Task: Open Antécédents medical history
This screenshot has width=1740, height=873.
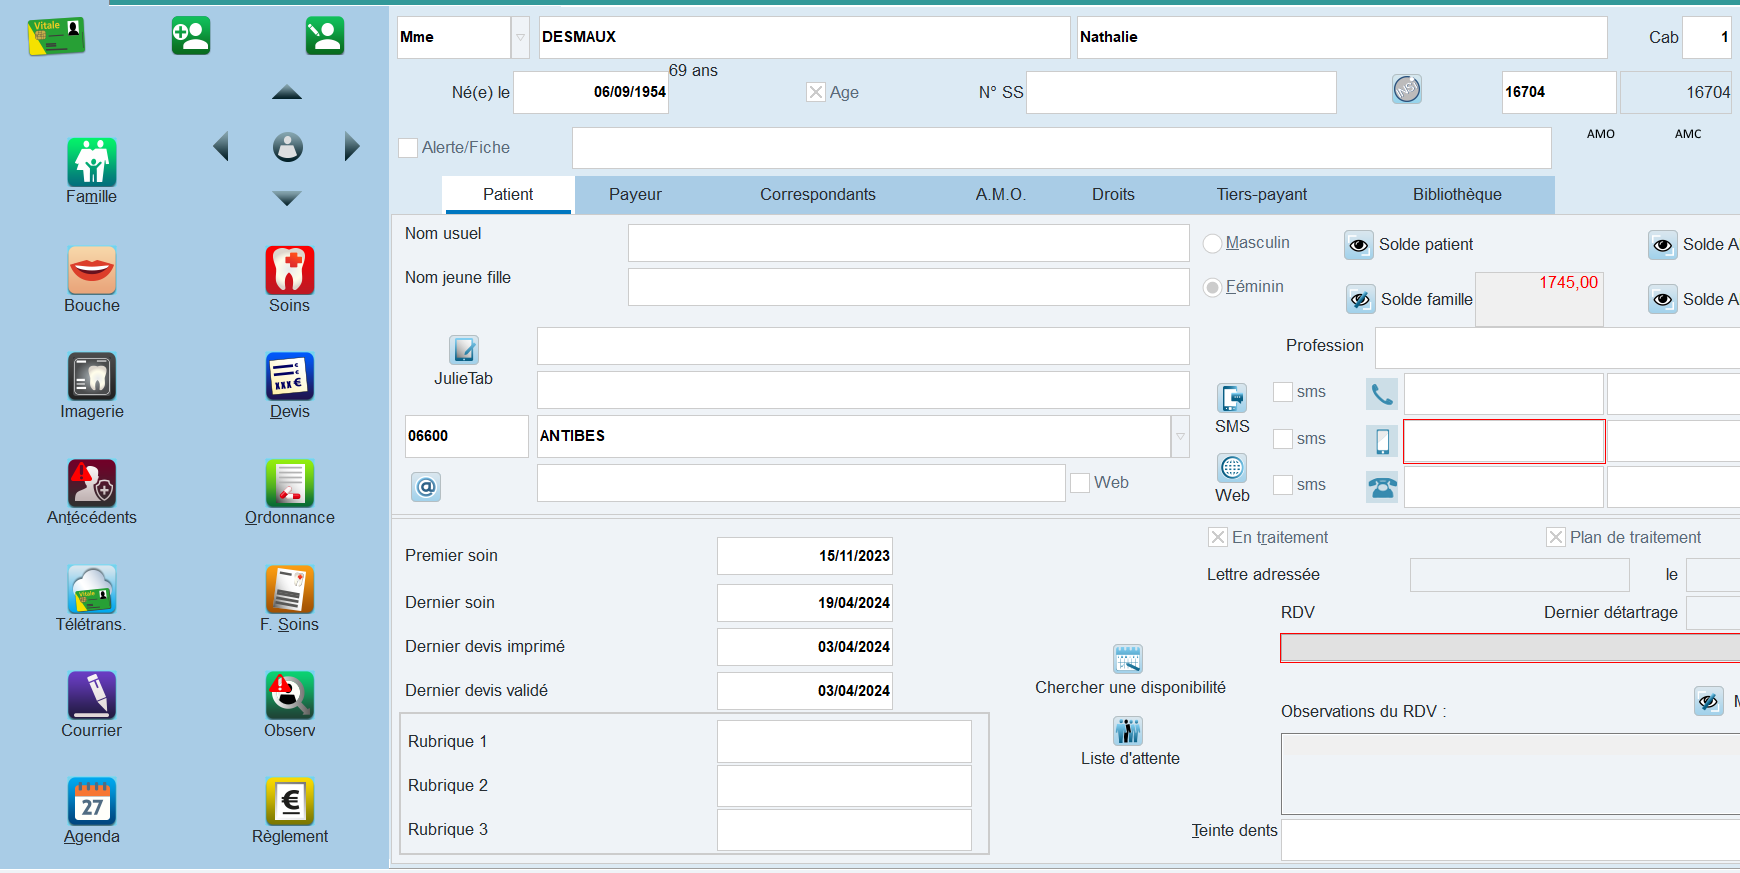Action: click(92, 483)
